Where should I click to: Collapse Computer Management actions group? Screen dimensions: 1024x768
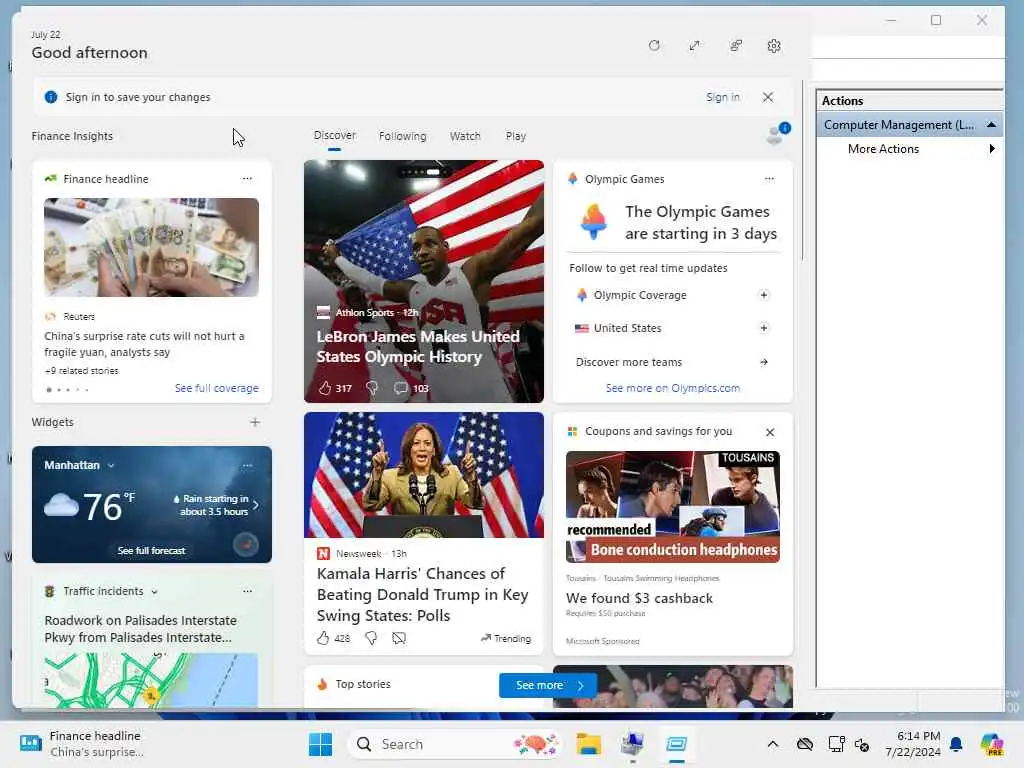click(x=991, y=125)
